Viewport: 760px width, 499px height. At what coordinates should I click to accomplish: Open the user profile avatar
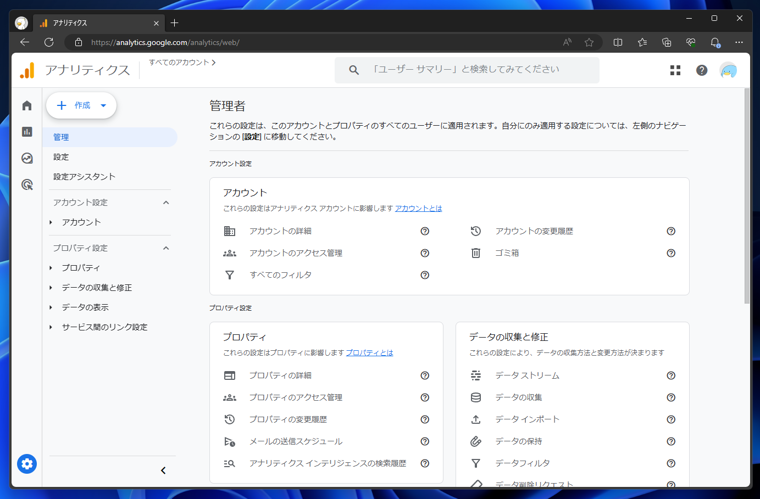[728, 70]
